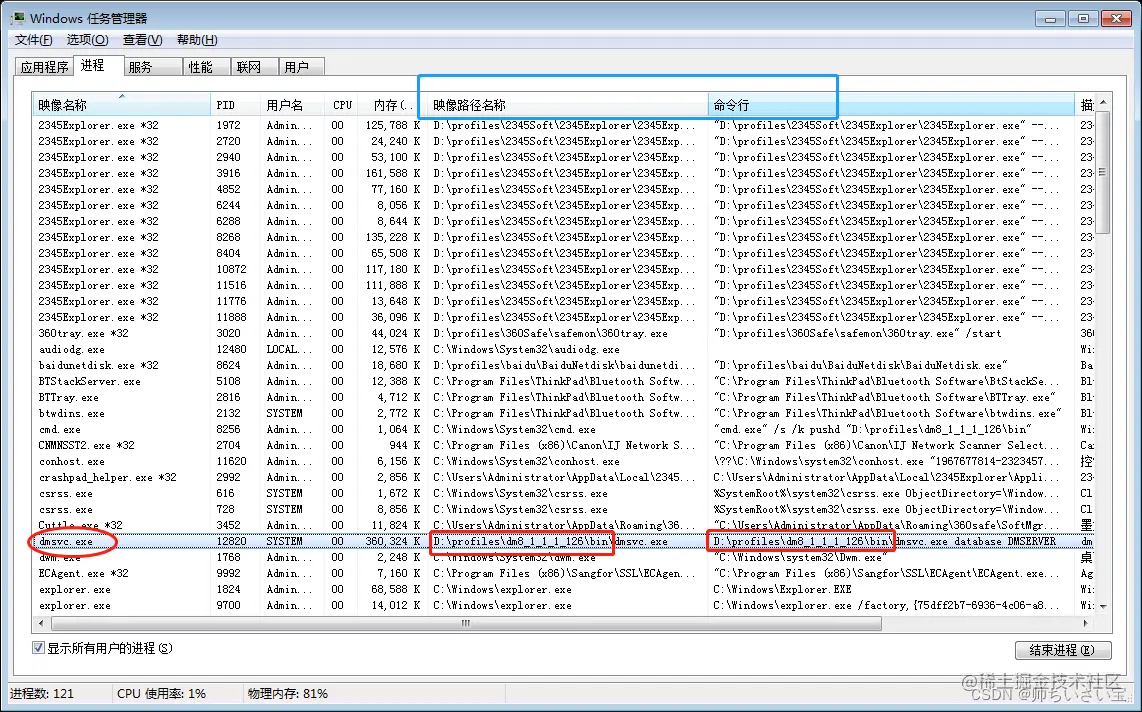Click 物理内存: 81% status entry

click(x=288, y=694)
